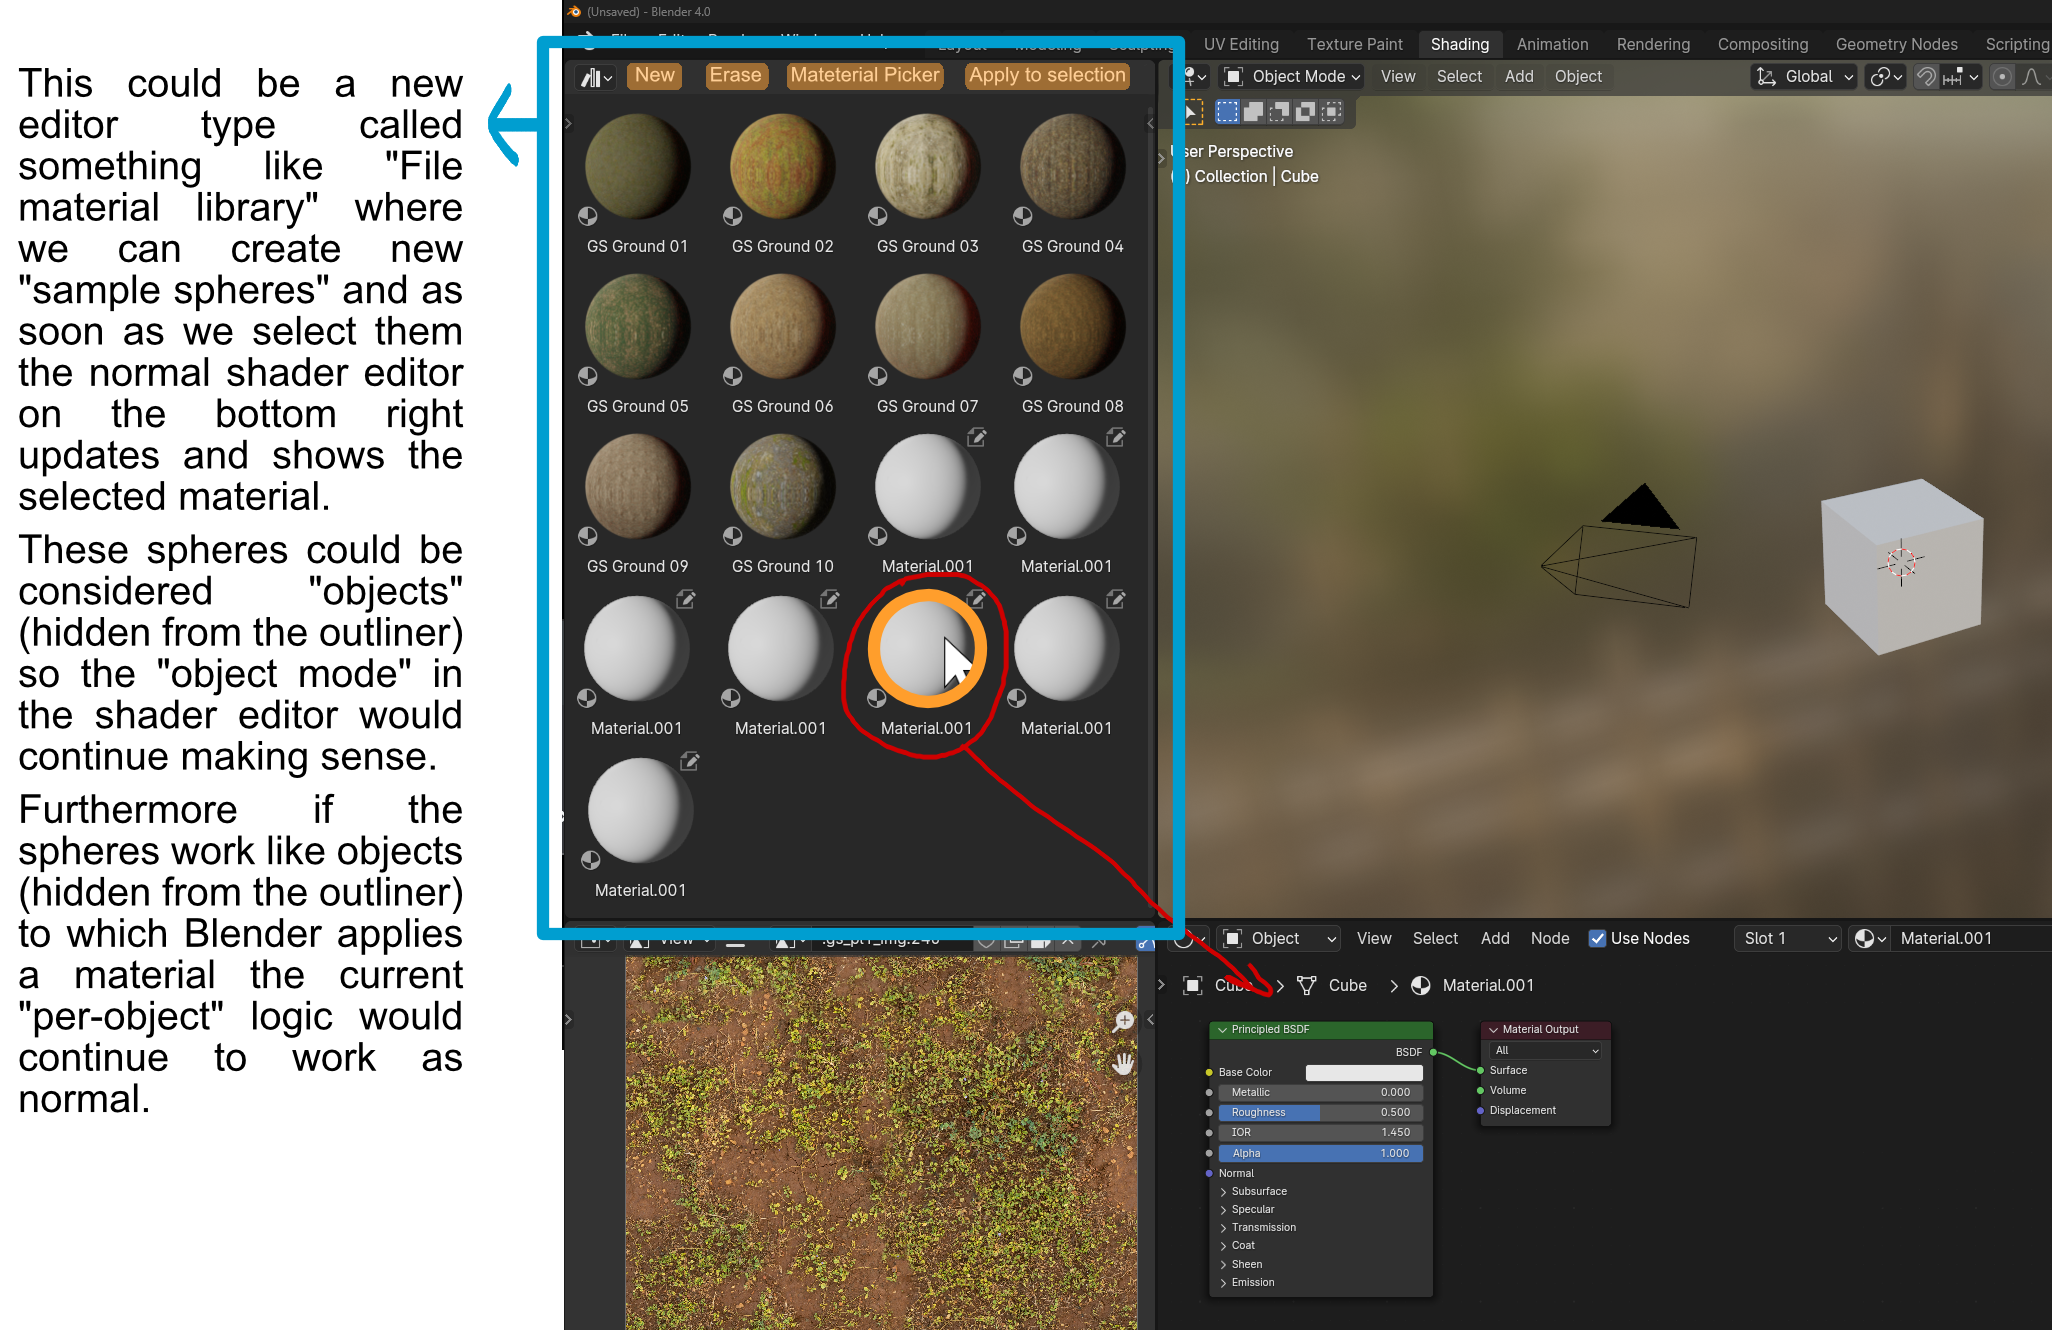Viewport: 2052px width, 1330px height.
Task: Click the Base Color white swatch
Action: [1364, 1072]
